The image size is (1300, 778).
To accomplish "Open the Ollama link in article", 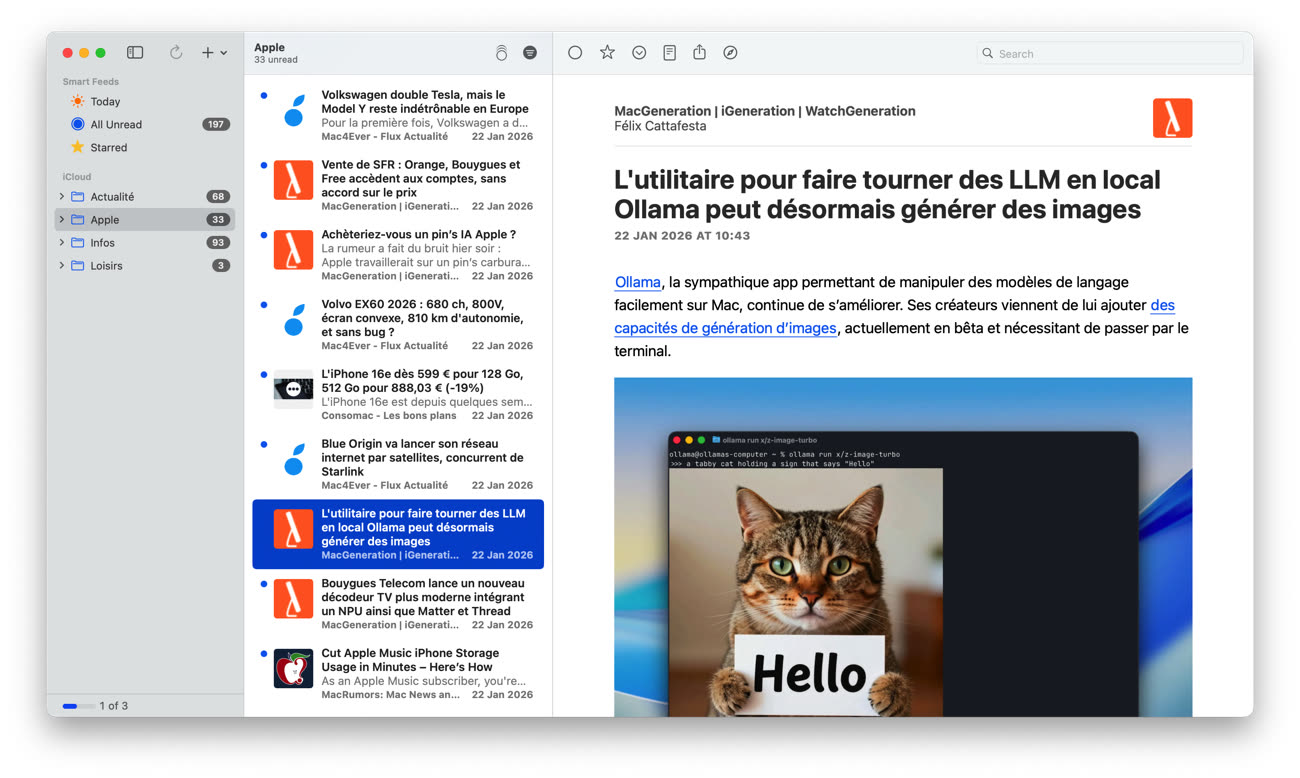I will point(637,283).
